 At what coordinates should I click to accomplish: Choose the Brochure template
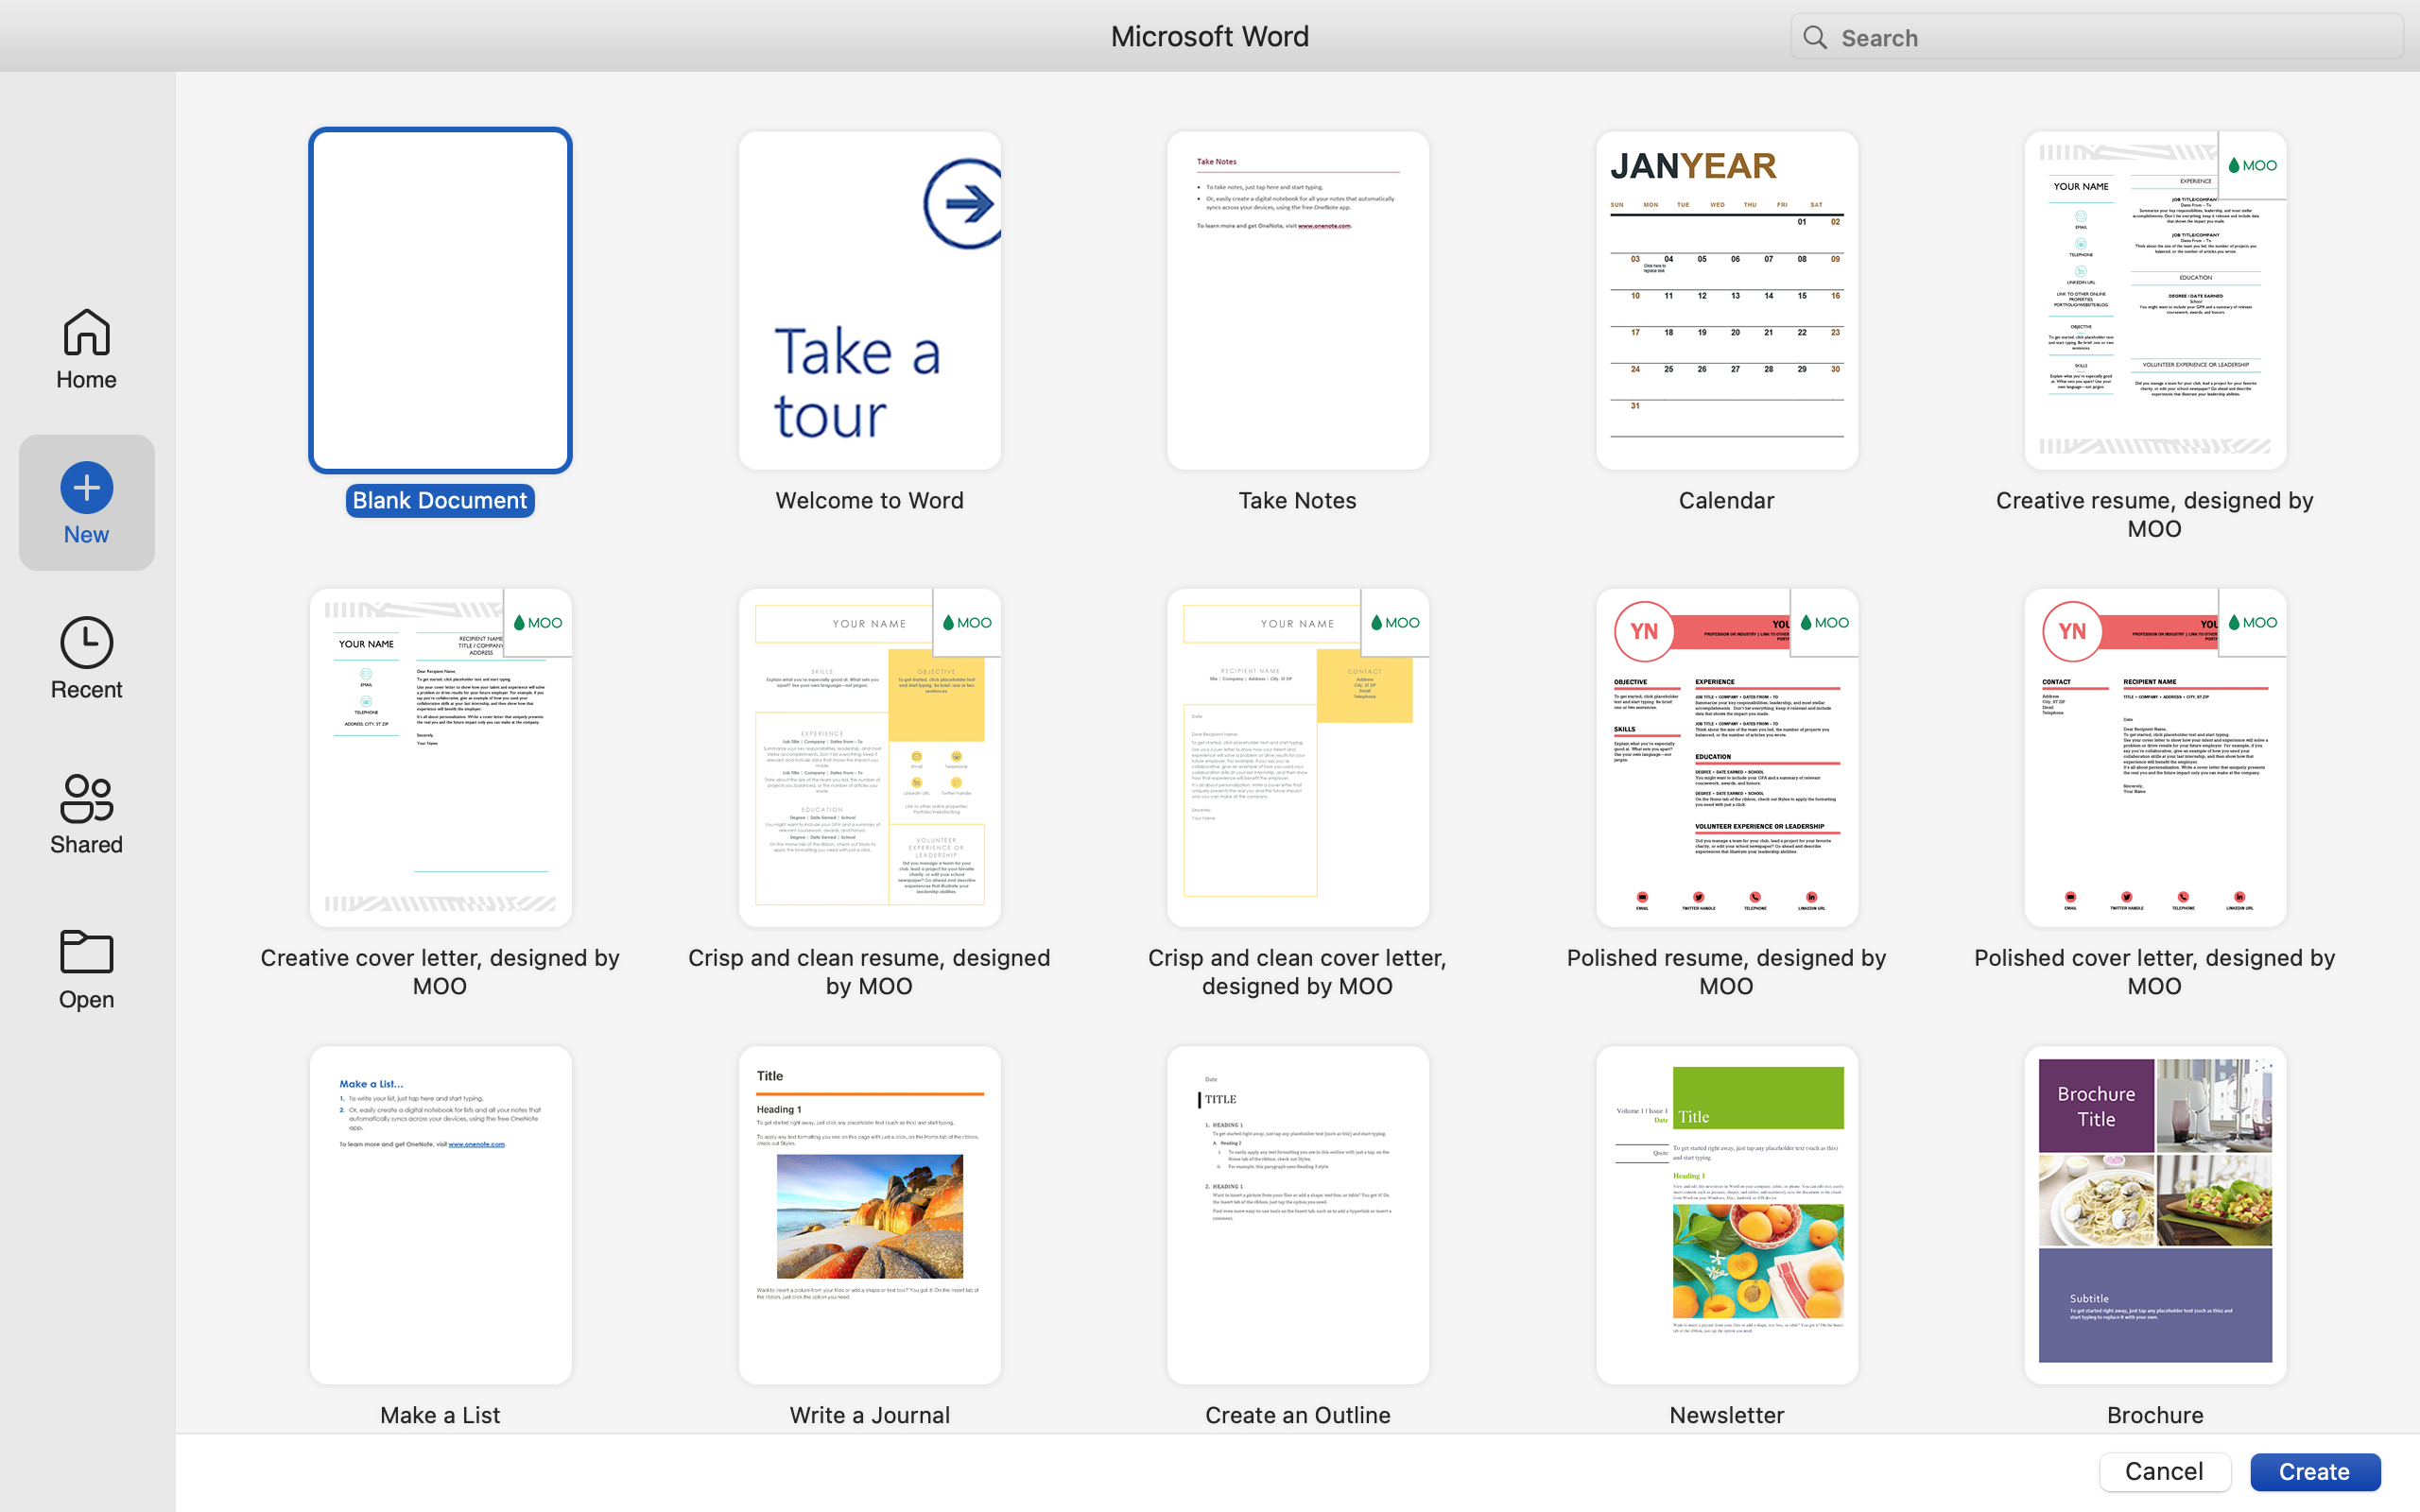2154,1215
